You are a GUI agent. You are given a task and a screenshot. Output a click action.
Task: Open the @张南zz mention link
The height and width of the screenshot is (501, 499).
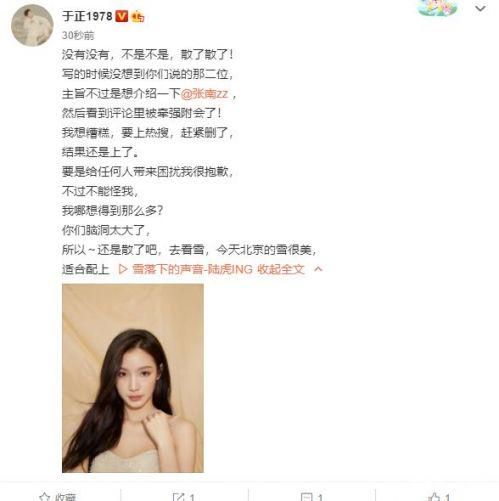205,94
